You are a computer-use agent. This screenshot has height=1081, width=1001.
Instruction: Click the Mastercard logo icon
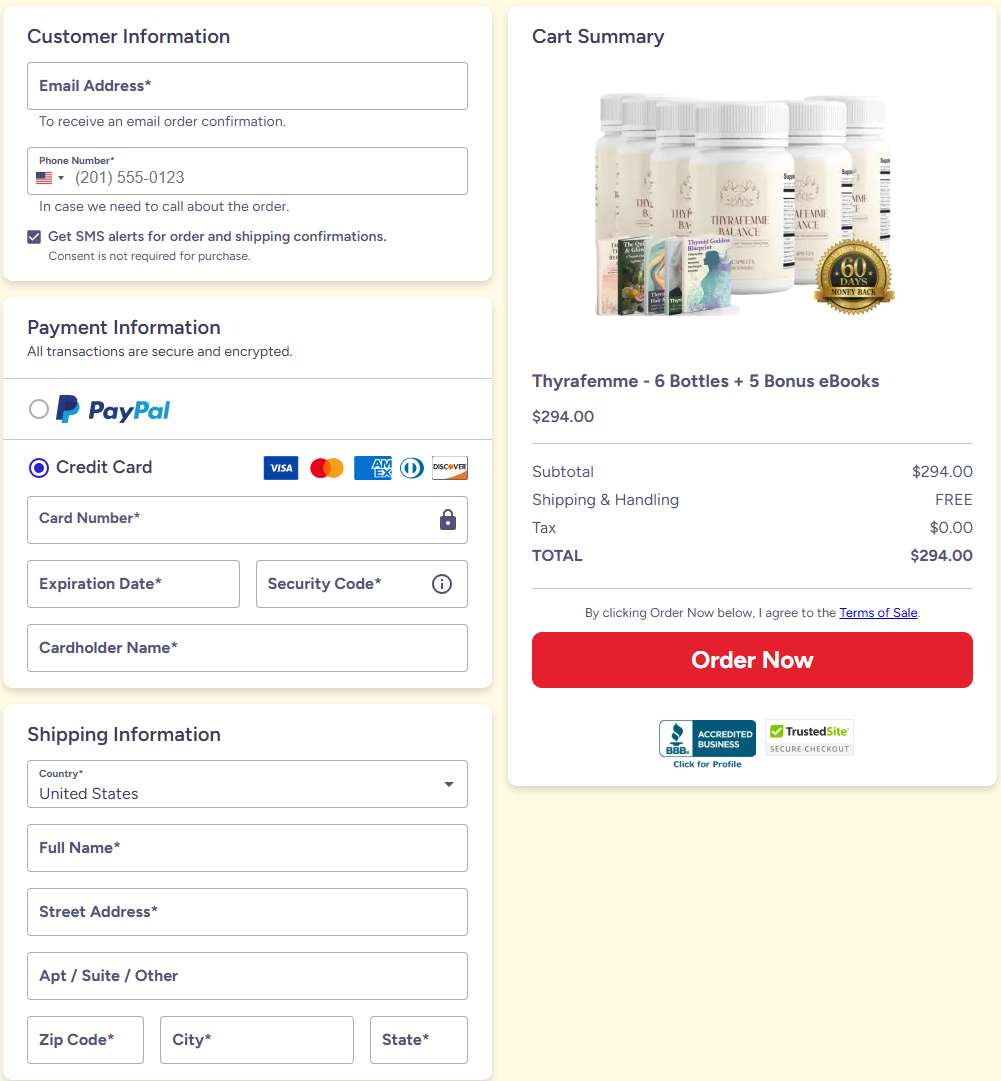pyautogui.click(x=327, y=468)
